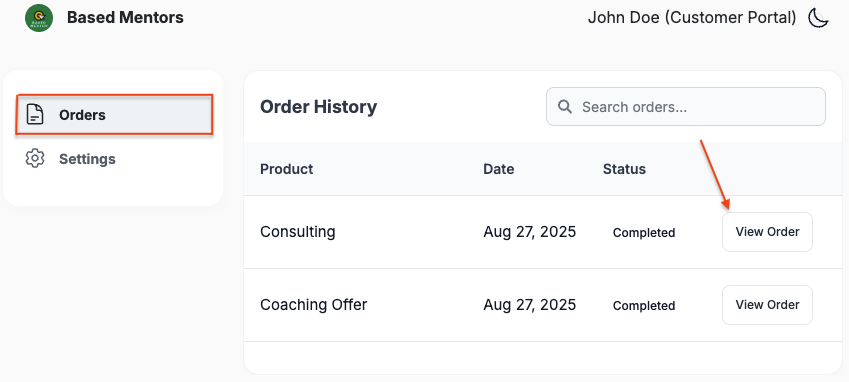The image size is (849, 382).
Task: Click the Product column header
Action: click(x=286, y=169)
